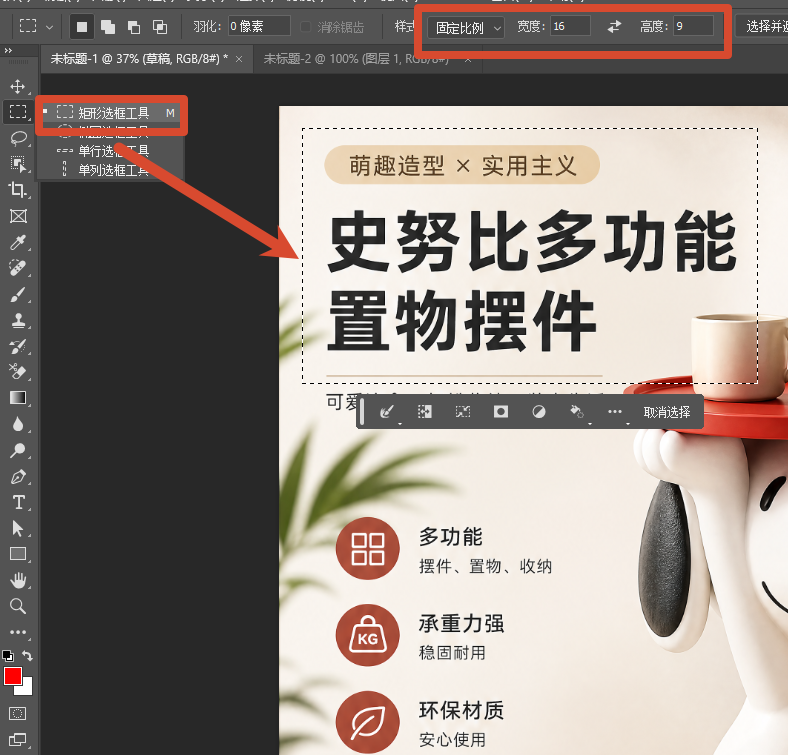Select the Zoom tool
Viewport: 788px width, 755px height.
click(18, 606)
